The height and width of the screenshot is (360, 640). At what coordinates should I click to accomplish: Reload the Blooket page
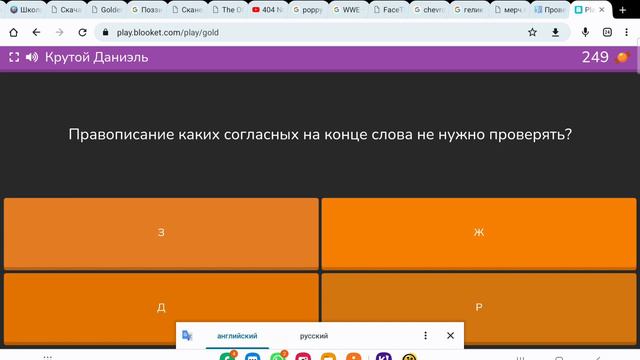tap(82, 32)
